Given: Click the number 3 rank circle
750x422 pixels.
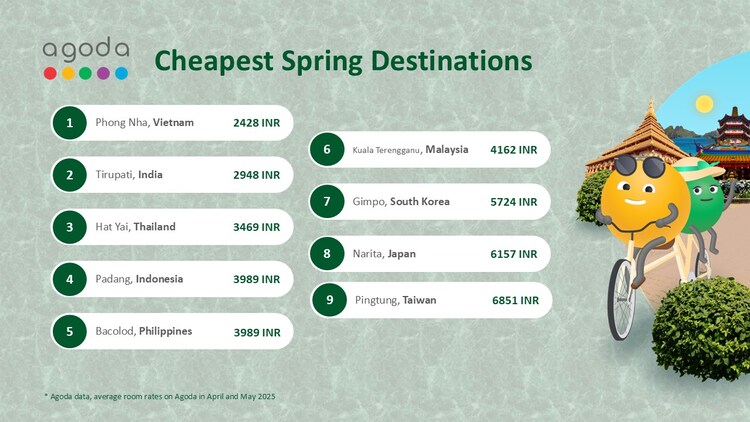Looking at the screenshot, I should tap(70, 227).
